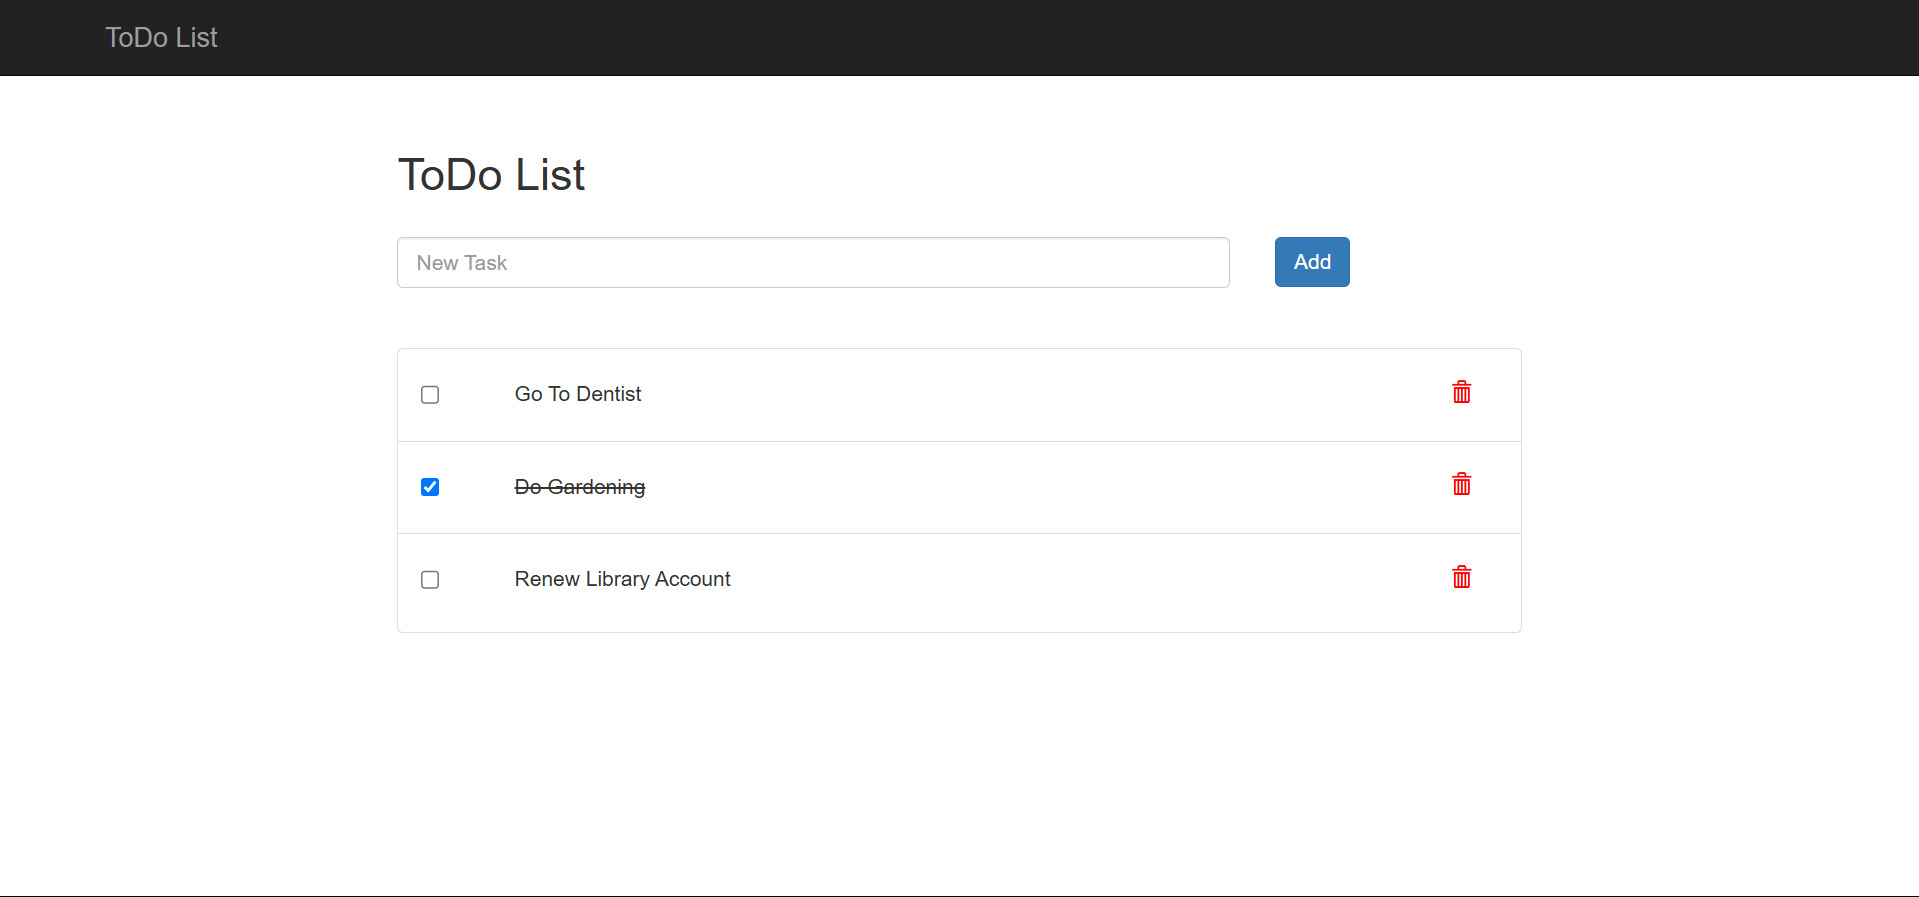This screenshot has height=897, width=1919.
Task: Check the Renew Library Account checkbox
Action: [430, 580]
